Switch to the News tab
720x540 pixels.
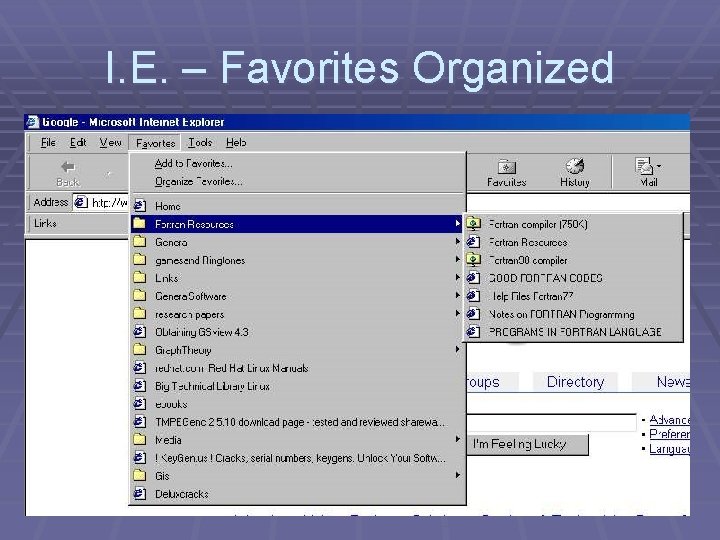[x=661, y=382]
